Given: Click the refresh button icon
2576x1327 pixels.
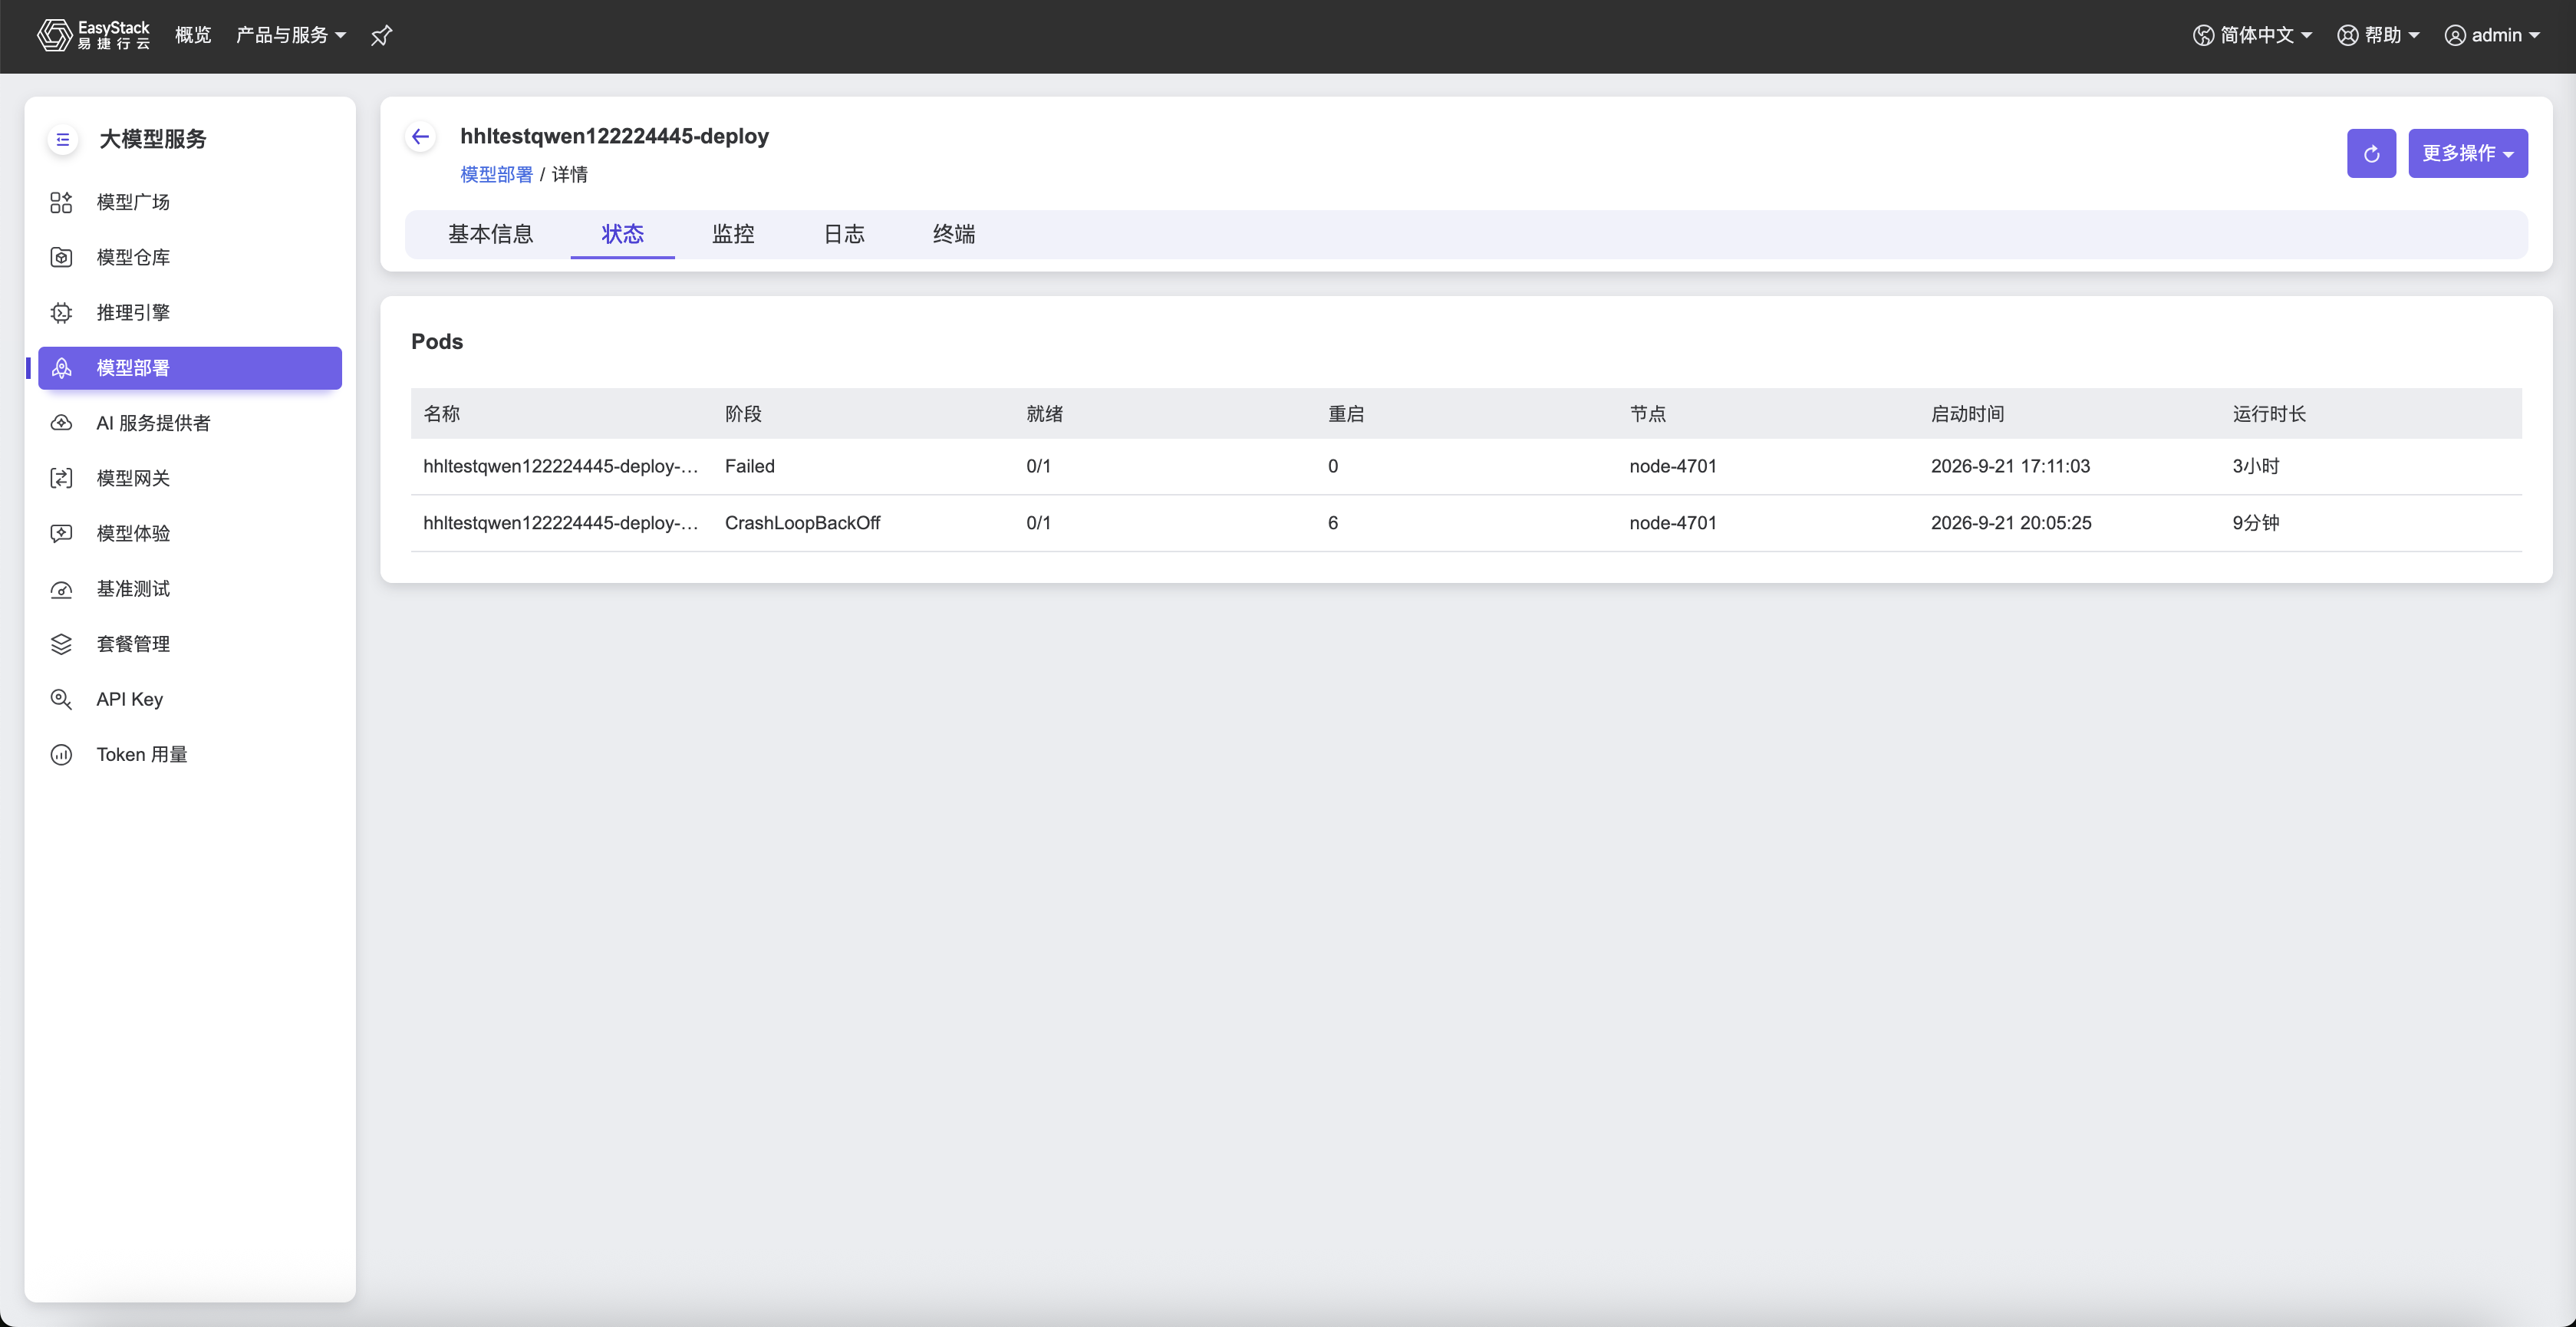Looking at the screenshot, I should tap(2371, 153).
